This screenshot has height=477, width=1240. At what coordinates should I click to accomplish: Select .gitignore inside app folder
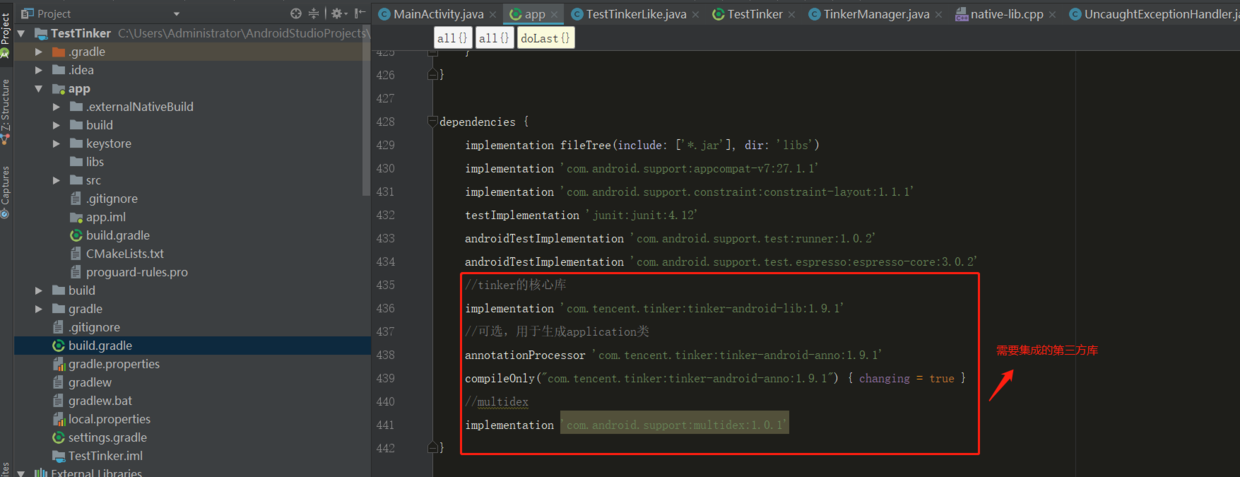(x=112, y=199)
